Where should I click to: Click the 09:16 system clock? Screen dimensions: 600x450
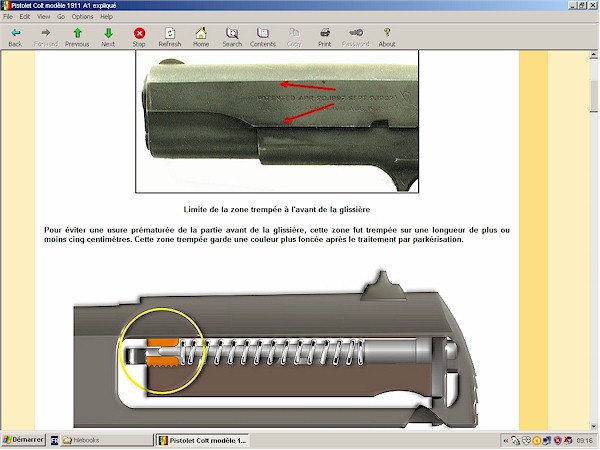coord(584,441)
